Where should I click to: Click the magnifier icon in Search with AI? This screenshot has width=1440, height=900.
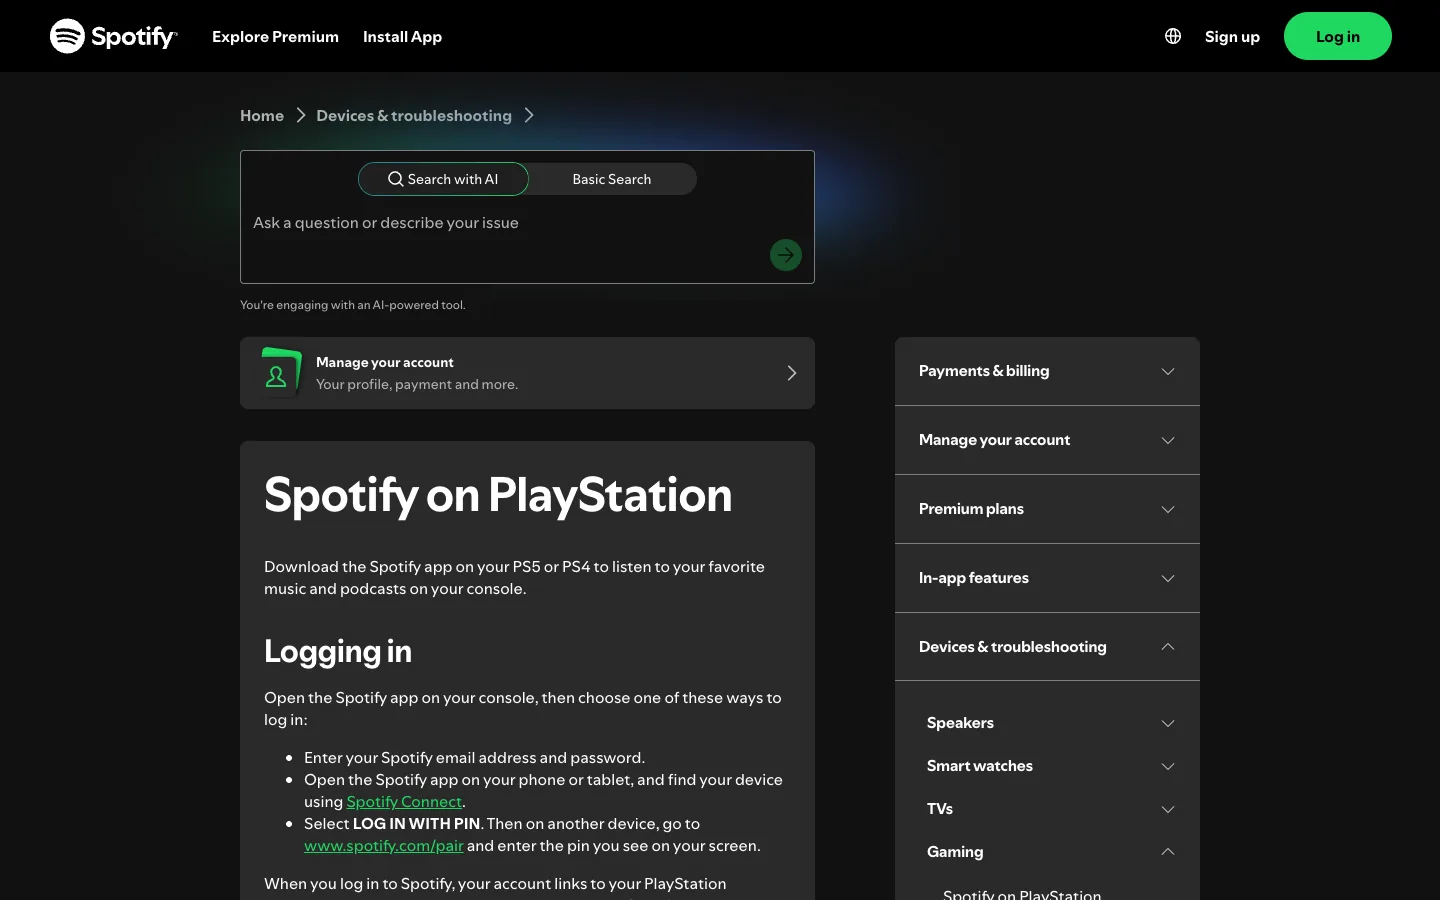[x=396, y=179]
